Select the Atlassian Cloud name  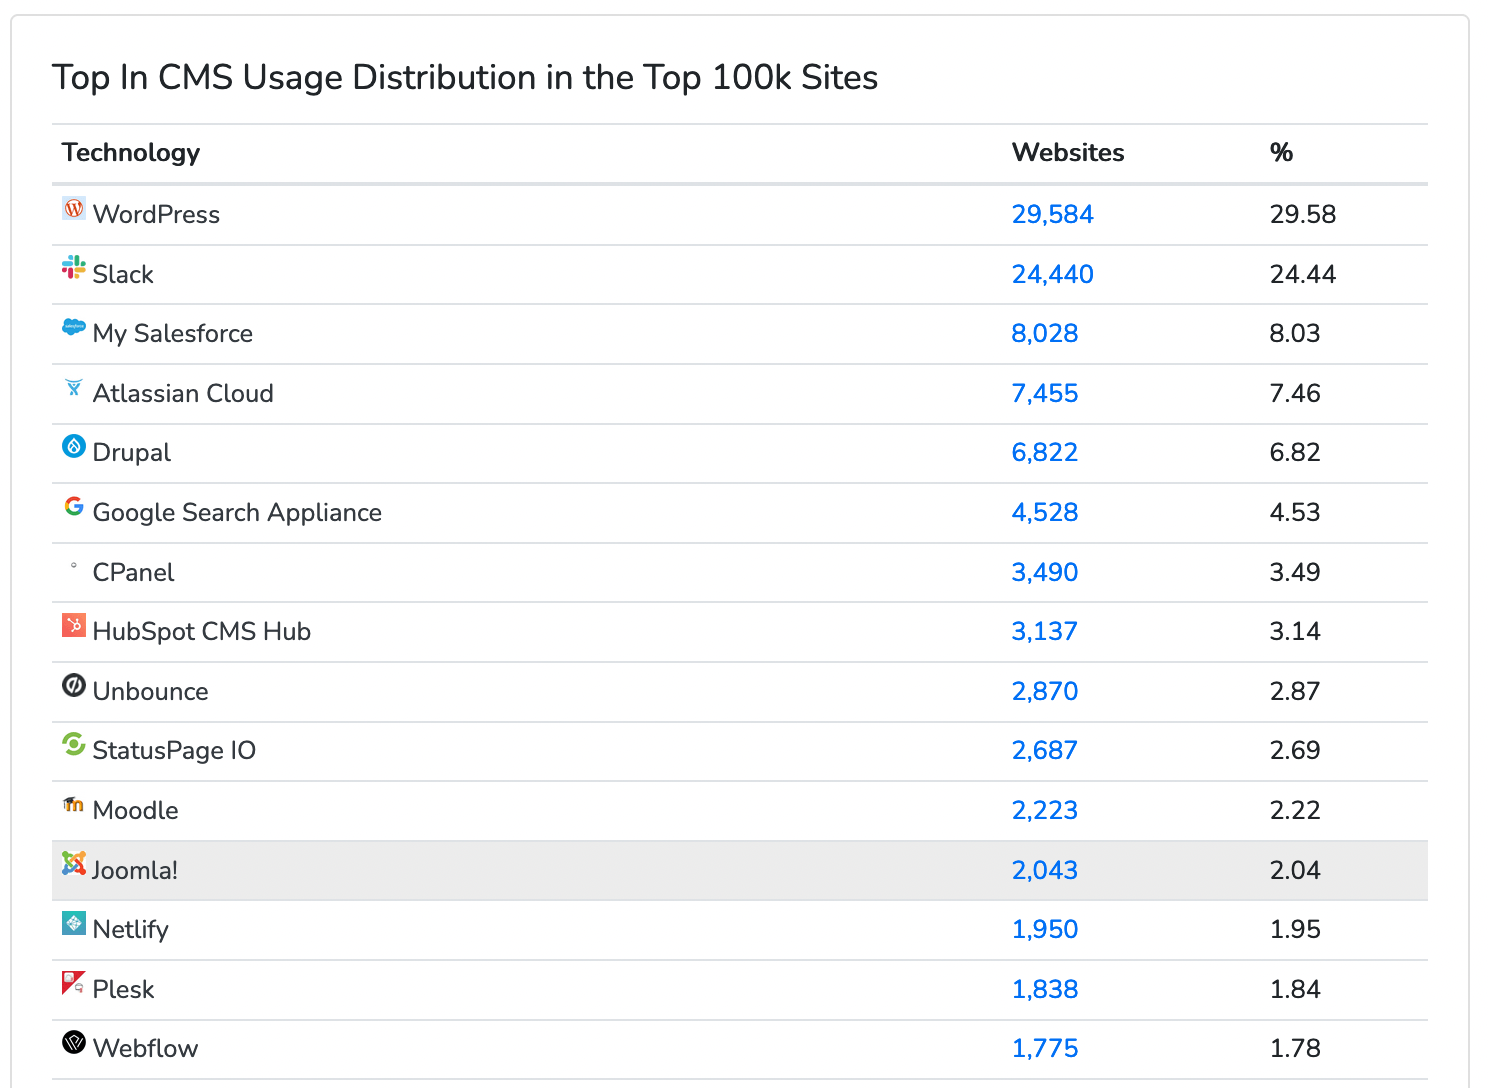(183, 393)
